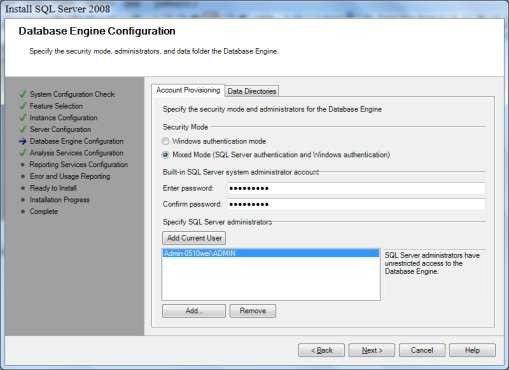The image size is (509, 370).
Task: Click the System Configuration Check step
Action: tap(72, 94)
